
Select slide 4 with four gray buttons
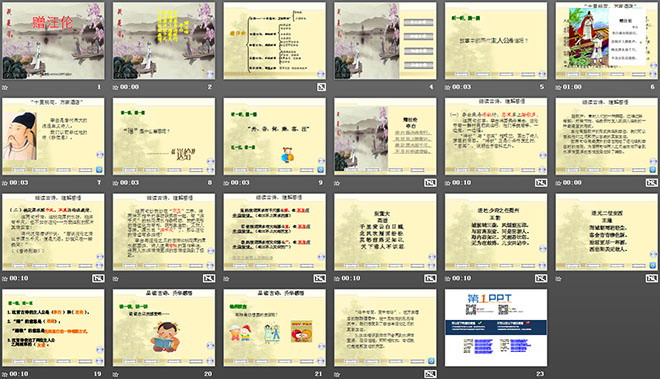point(385,41)
